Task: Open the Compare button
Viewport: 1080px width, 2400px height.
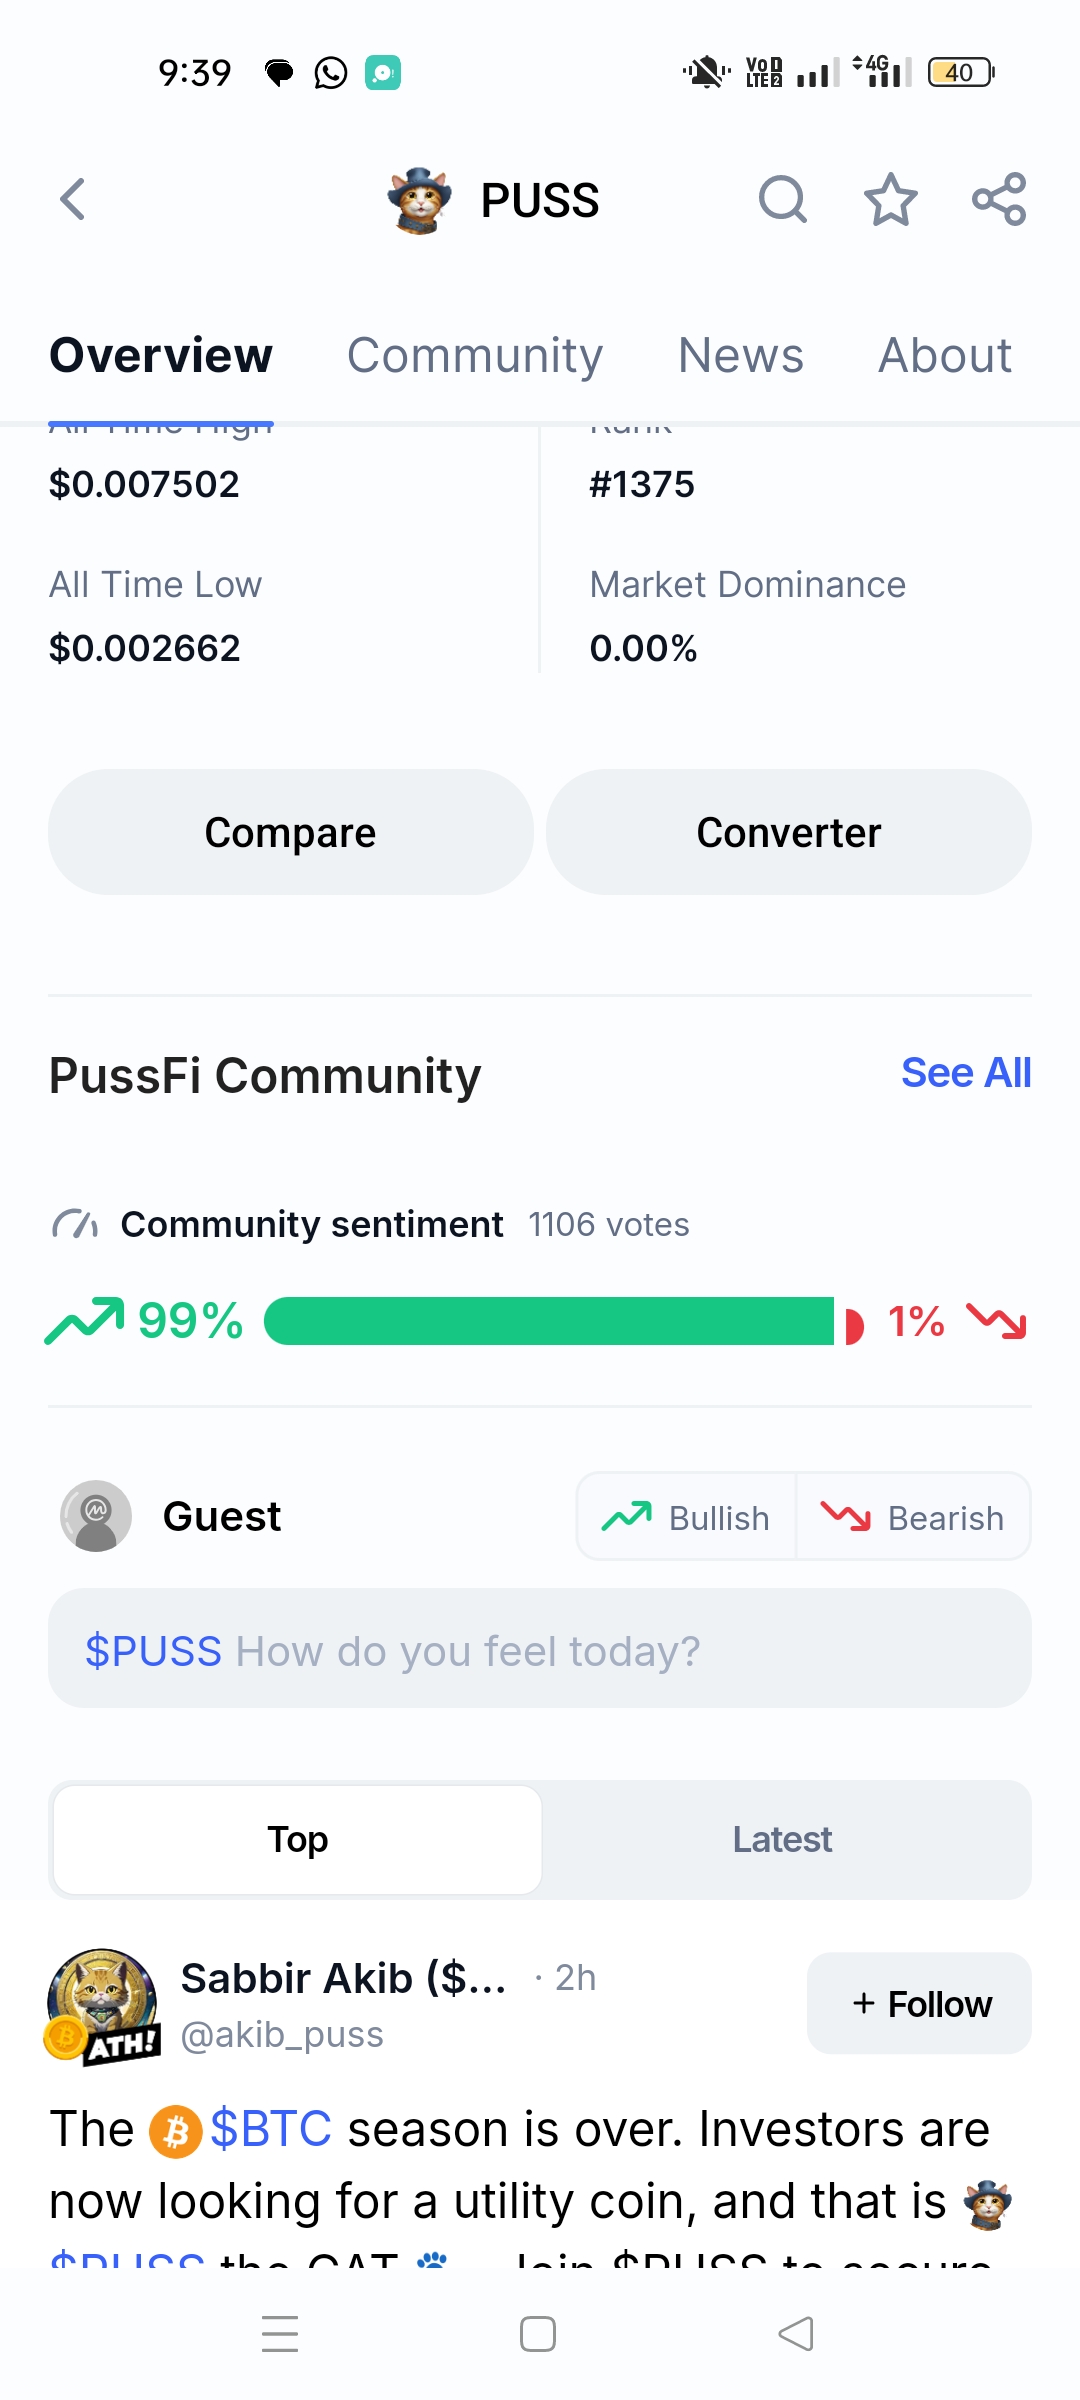Action: click(x=290, y=832)
